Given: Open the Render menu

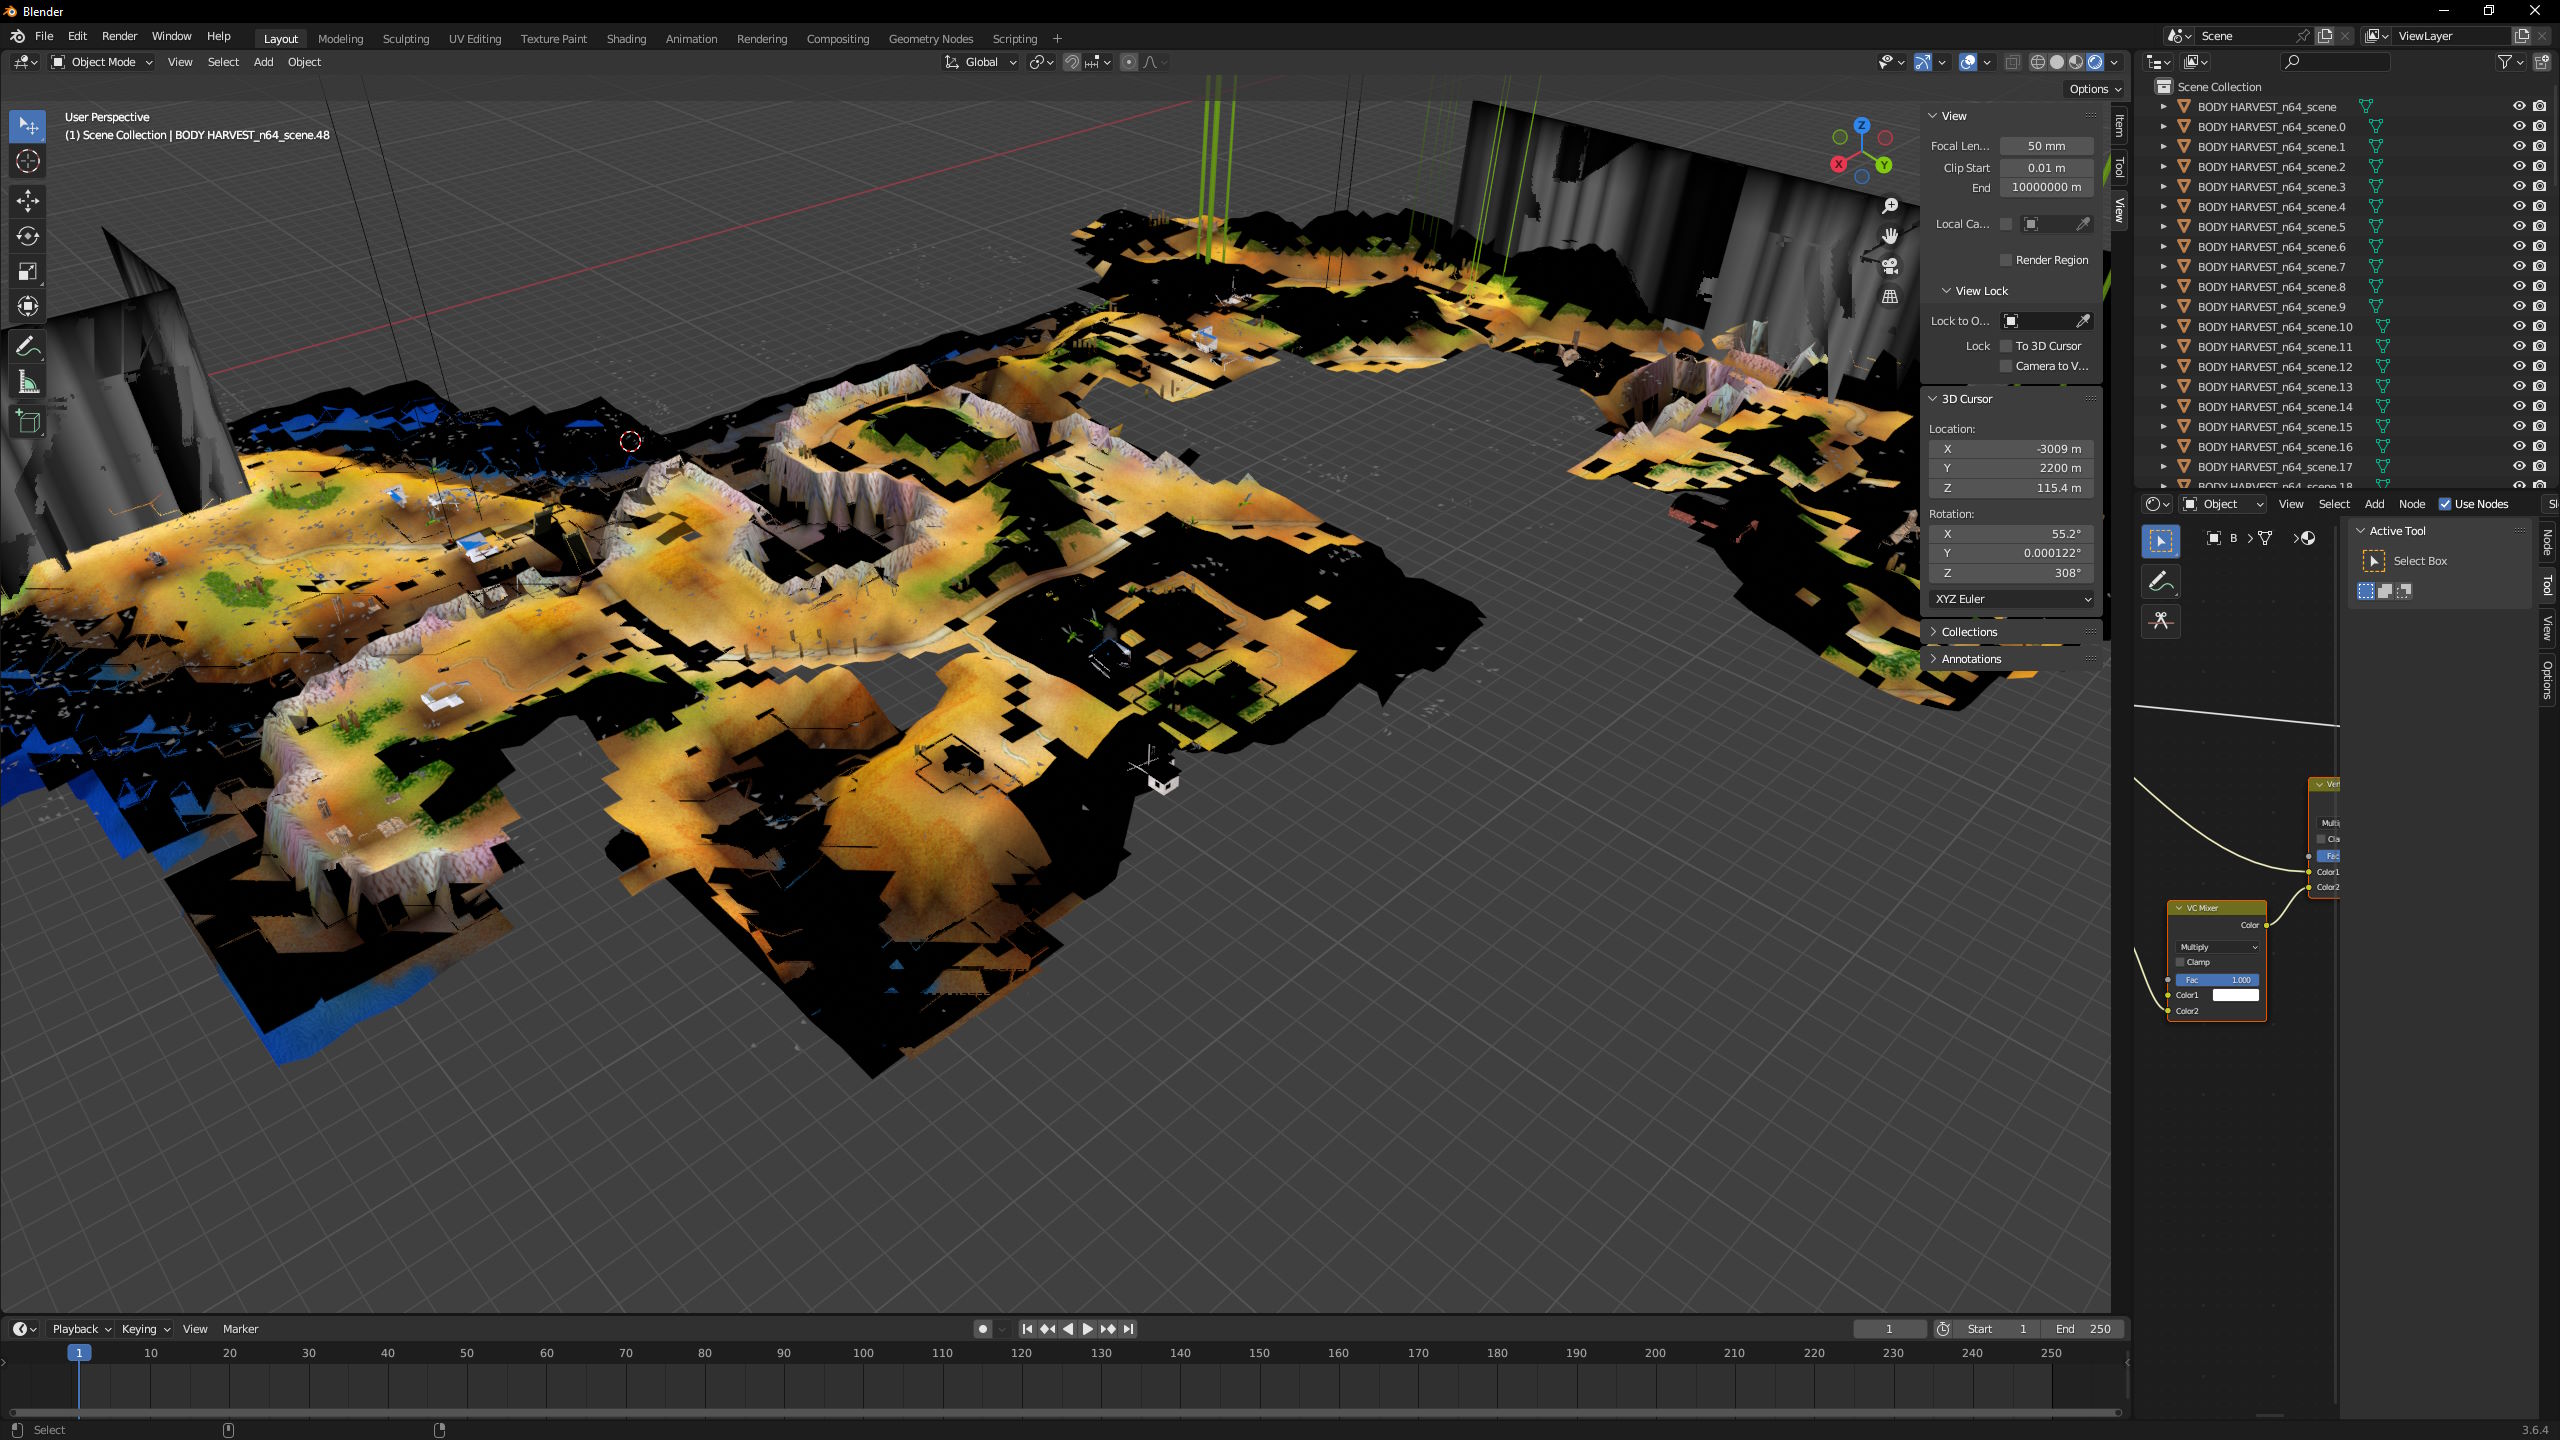Looking at the screenshot, I should point(119,36).
